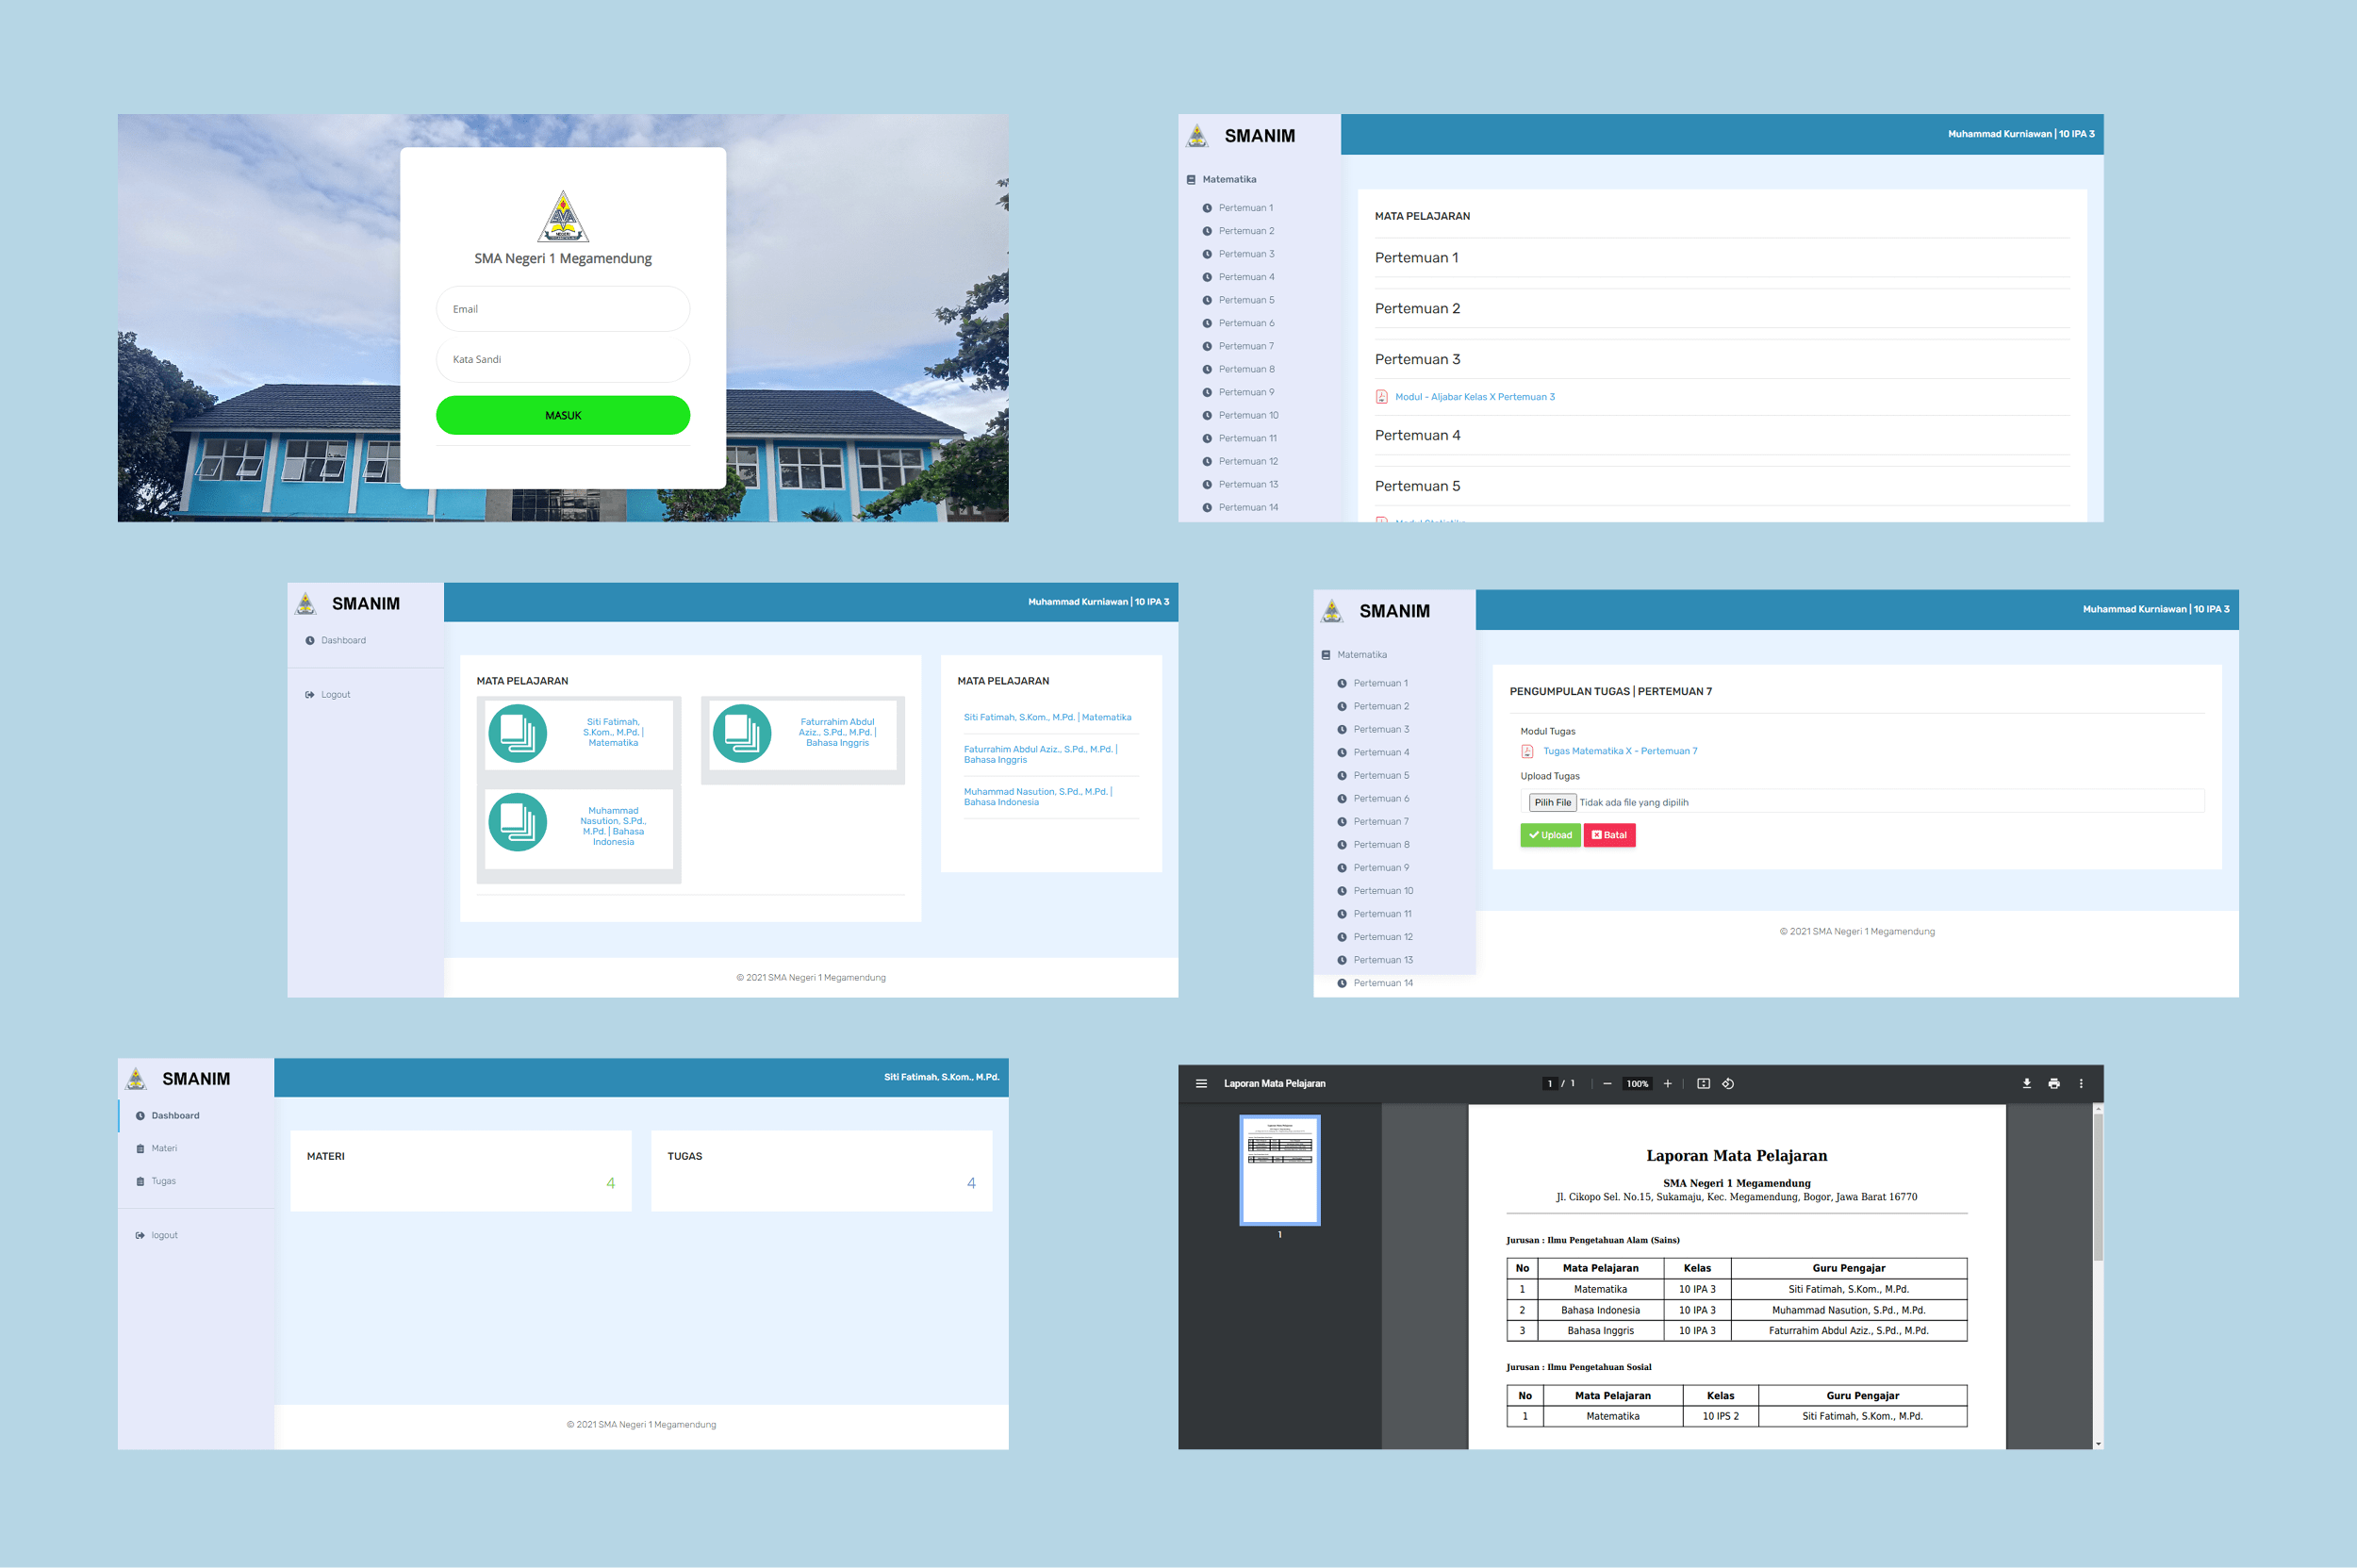Select the page 1 thumbnail in PDF sidebar
2357x1568 pixels.
(1279, 1170)
